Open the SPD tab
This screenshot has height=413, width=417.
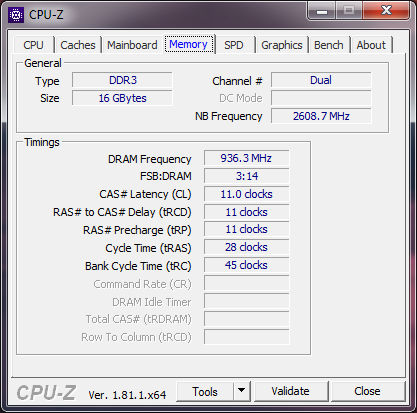pos(234,45)
